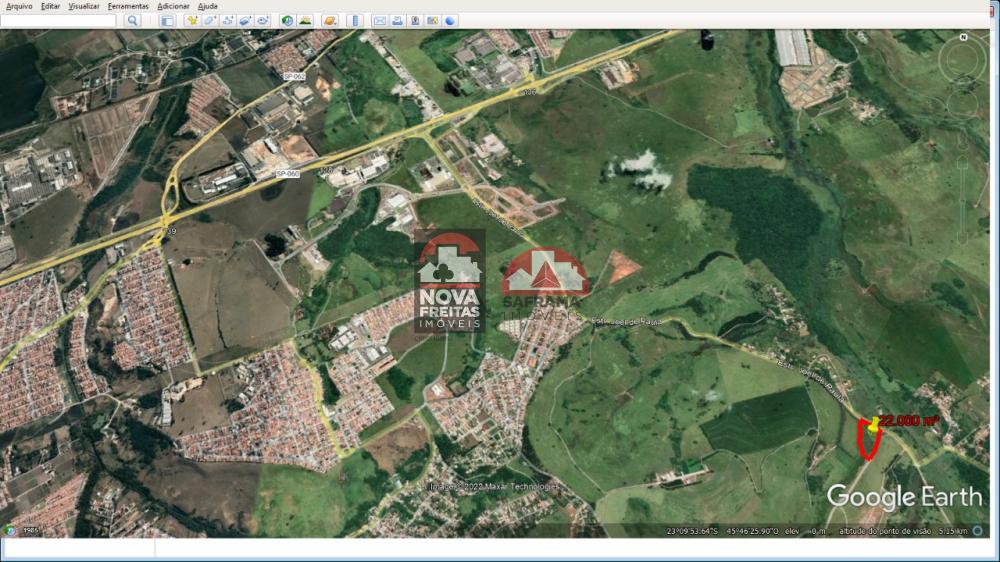
Task: Select the Add Path tool
Action: click(x=228, y=20)
